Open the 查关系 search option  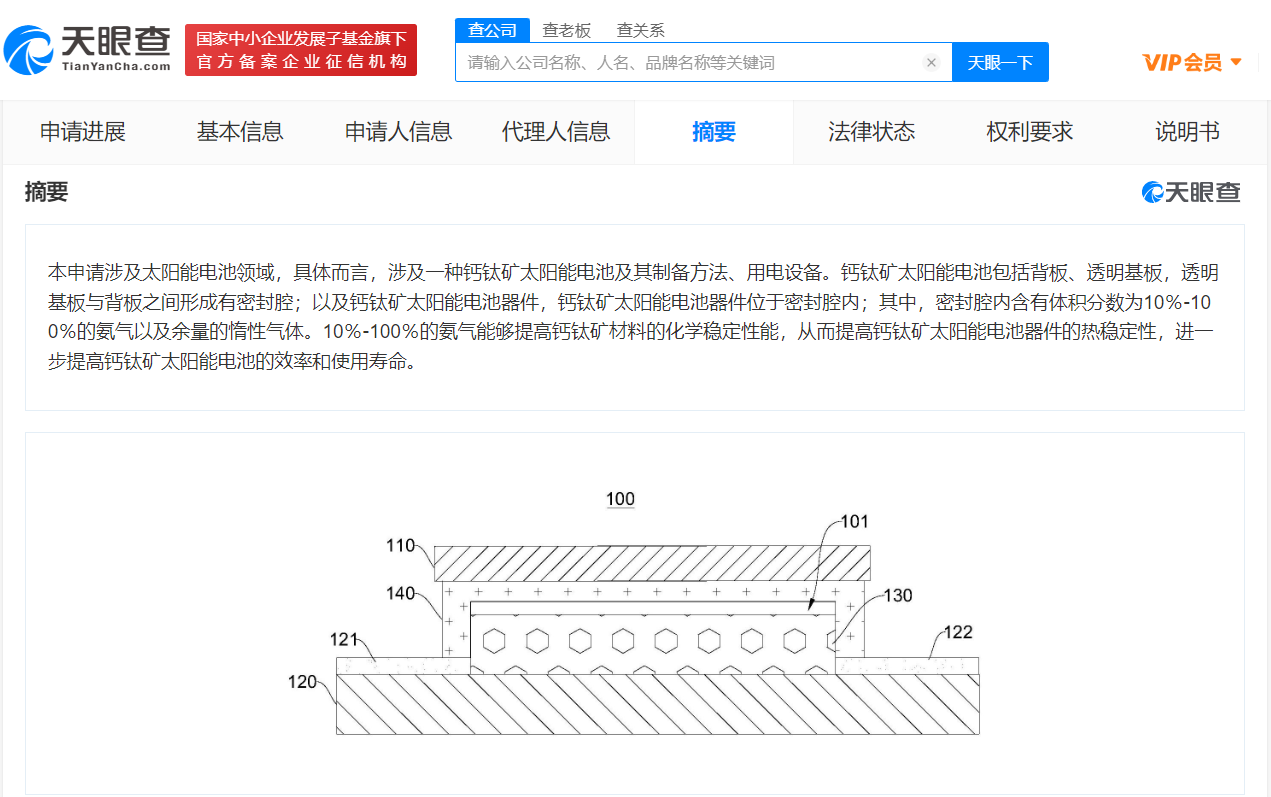[x=639, y=30]
